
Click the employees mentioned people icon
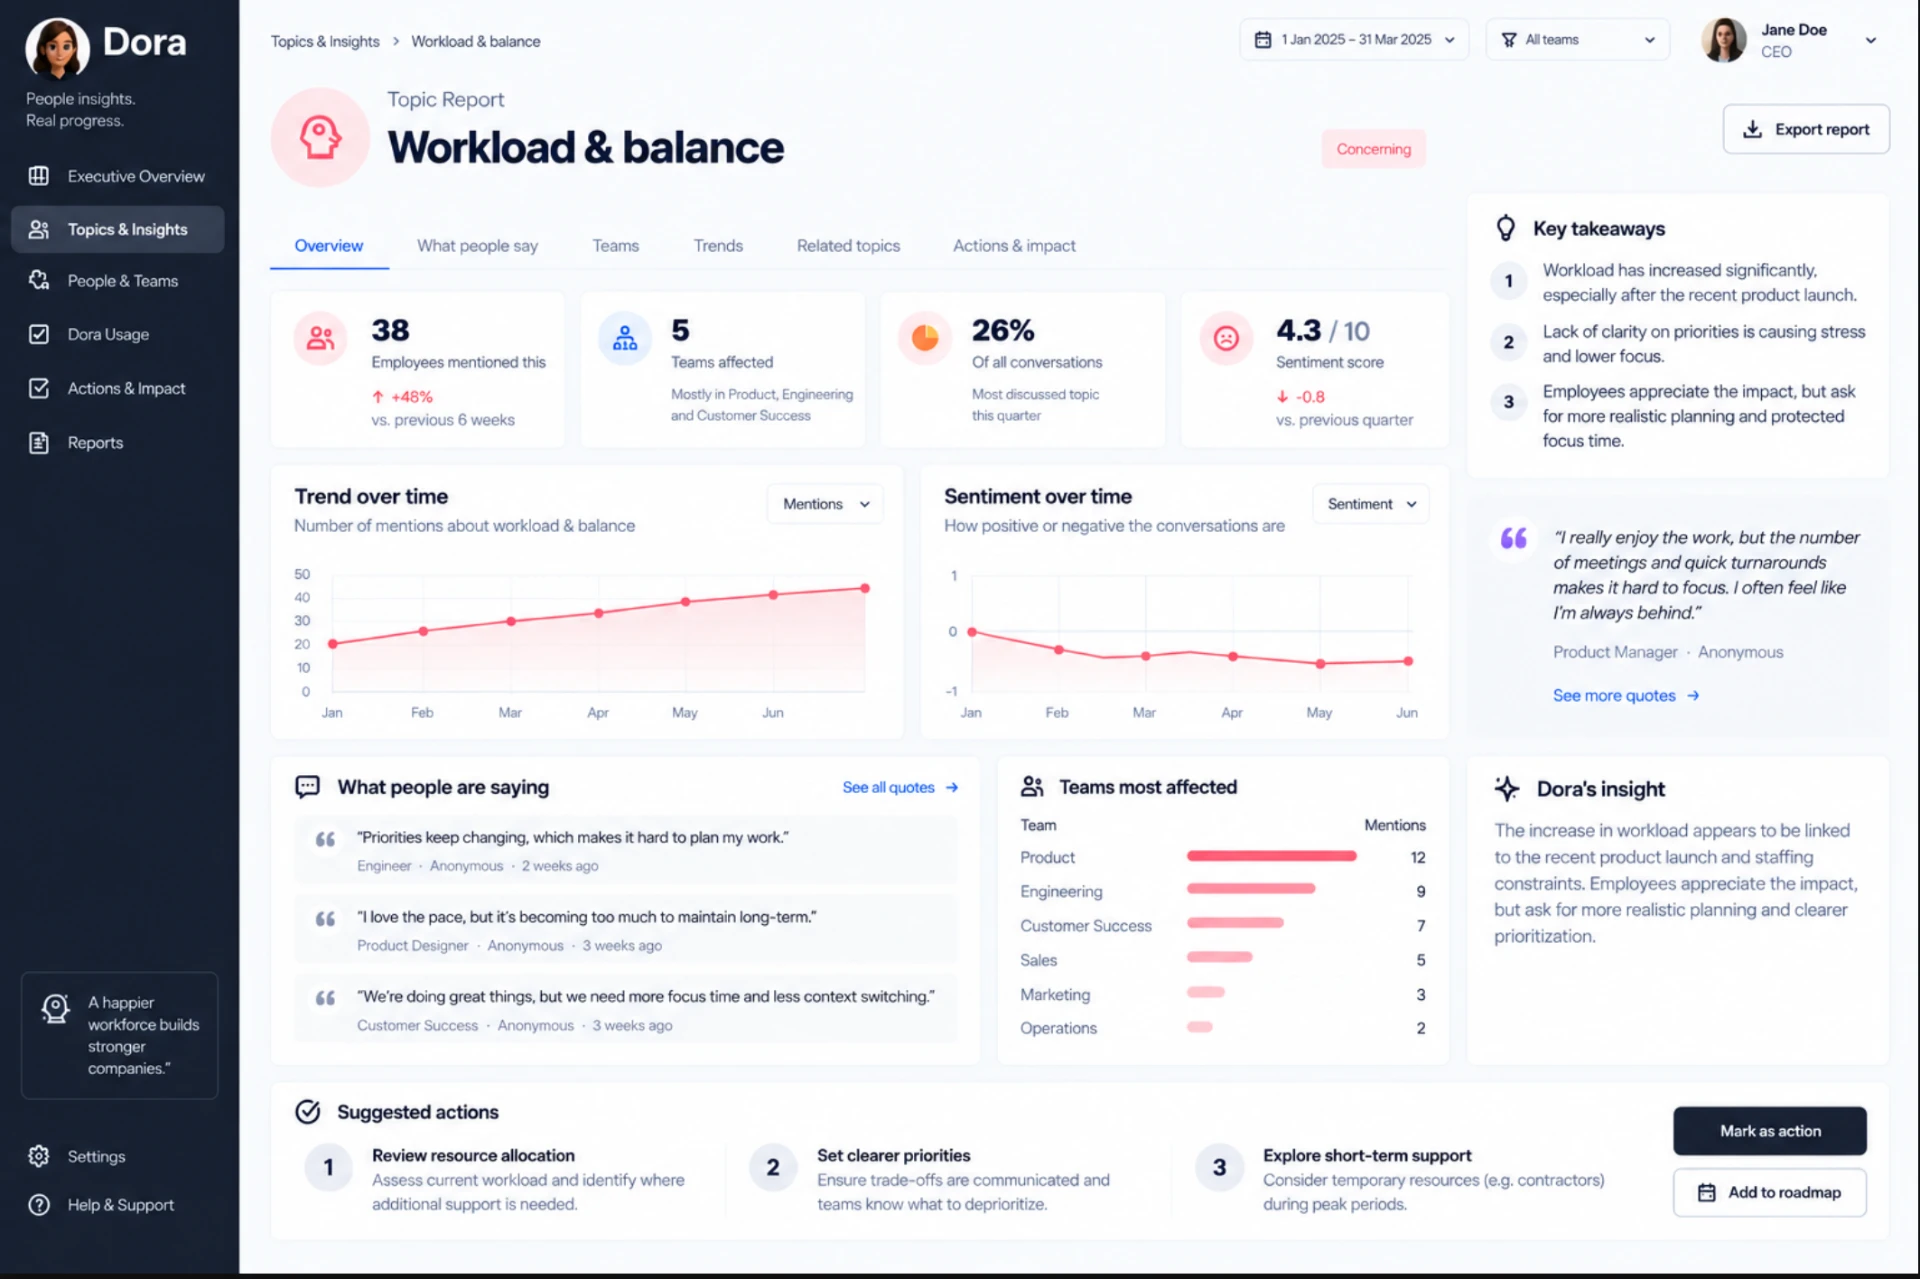click(320, 338)
